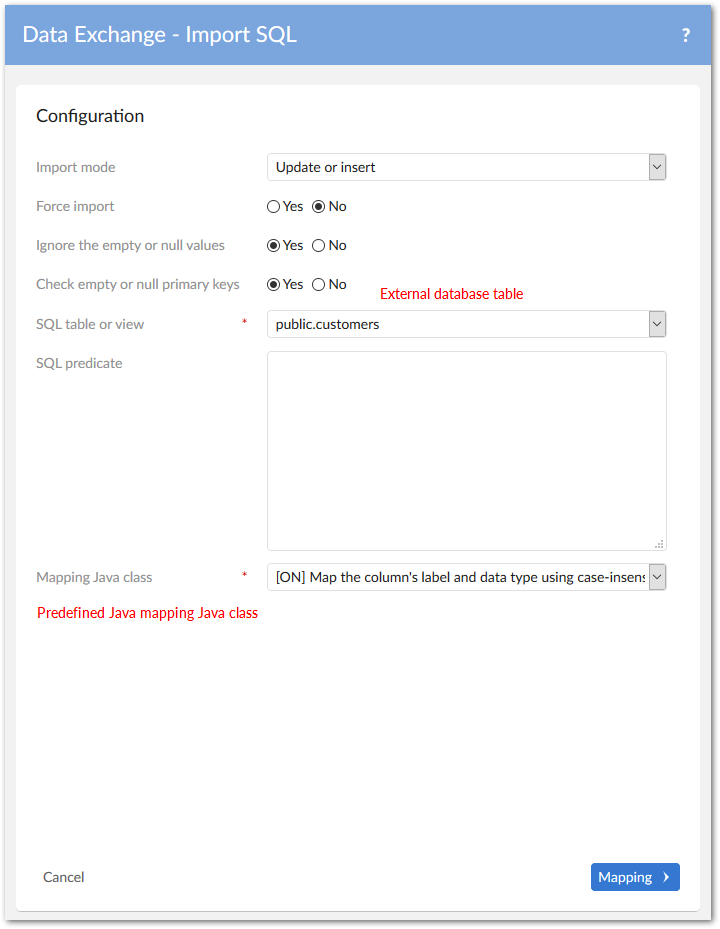Select No for Force import
This screenshot has height=929, width=720.
(x=319, y=207)
